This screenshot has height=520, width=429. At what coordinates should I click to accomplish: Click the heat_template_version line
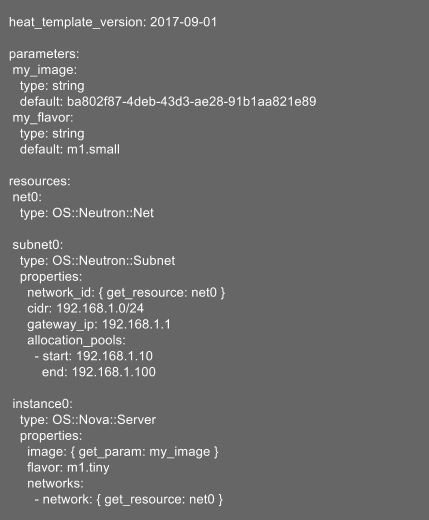113,22
